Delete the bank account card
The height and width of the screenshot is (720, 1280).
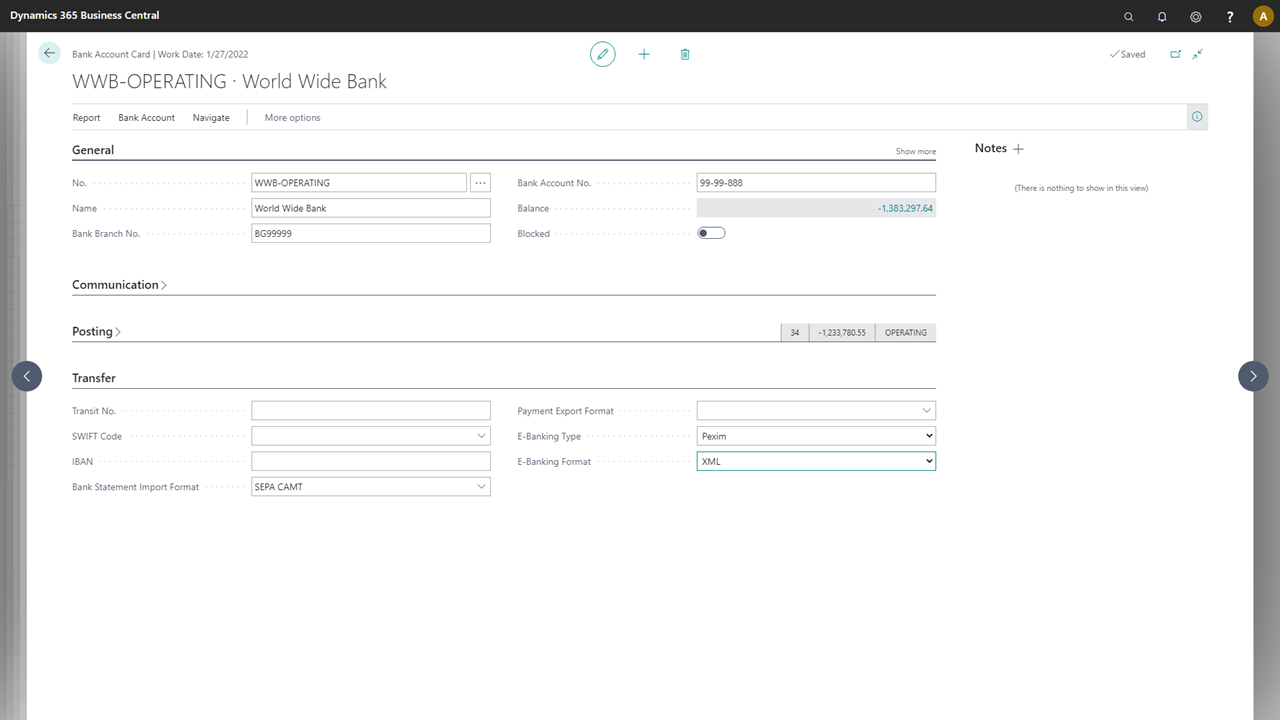pos(685,54)
